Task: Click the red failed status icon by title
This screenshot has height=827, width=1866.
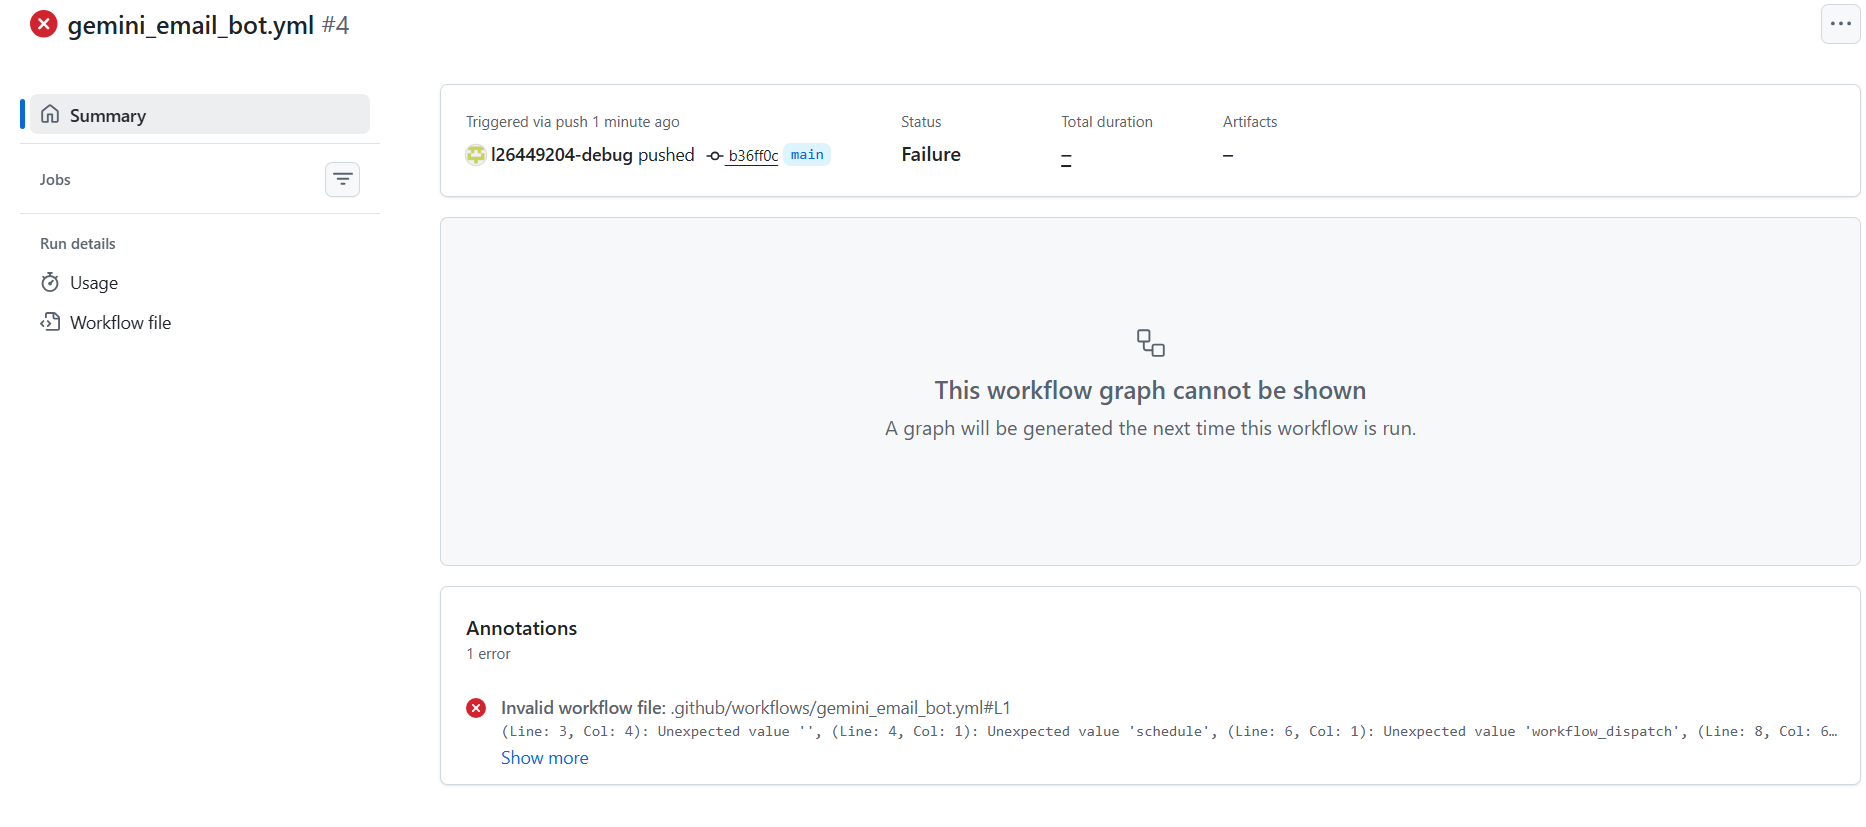Action: point(43,24)
